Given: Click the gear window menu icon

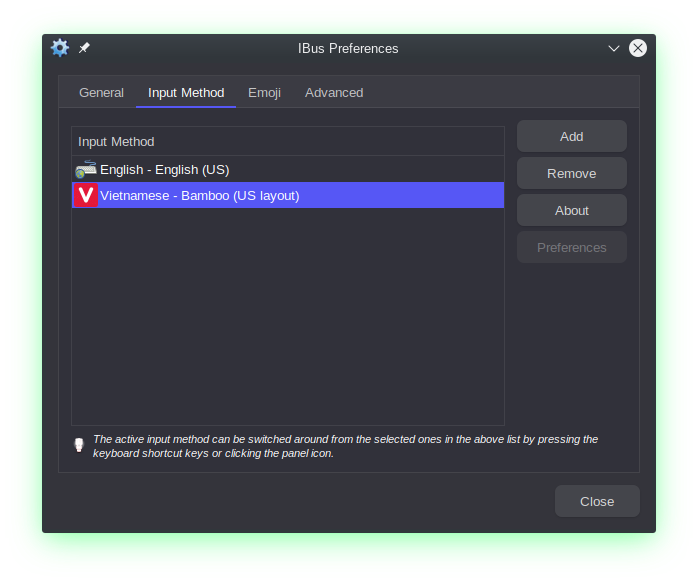Looking at the screenshot, I should 60,48.
